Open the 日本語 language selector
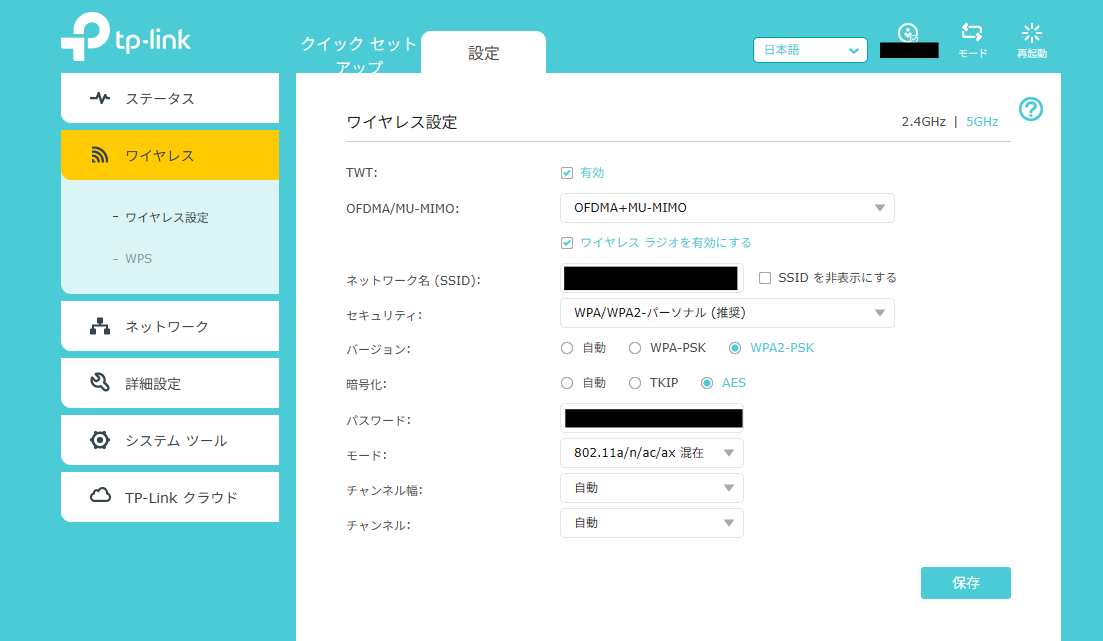Viewport: 1103px width, 641px height. tap(810, 50)
